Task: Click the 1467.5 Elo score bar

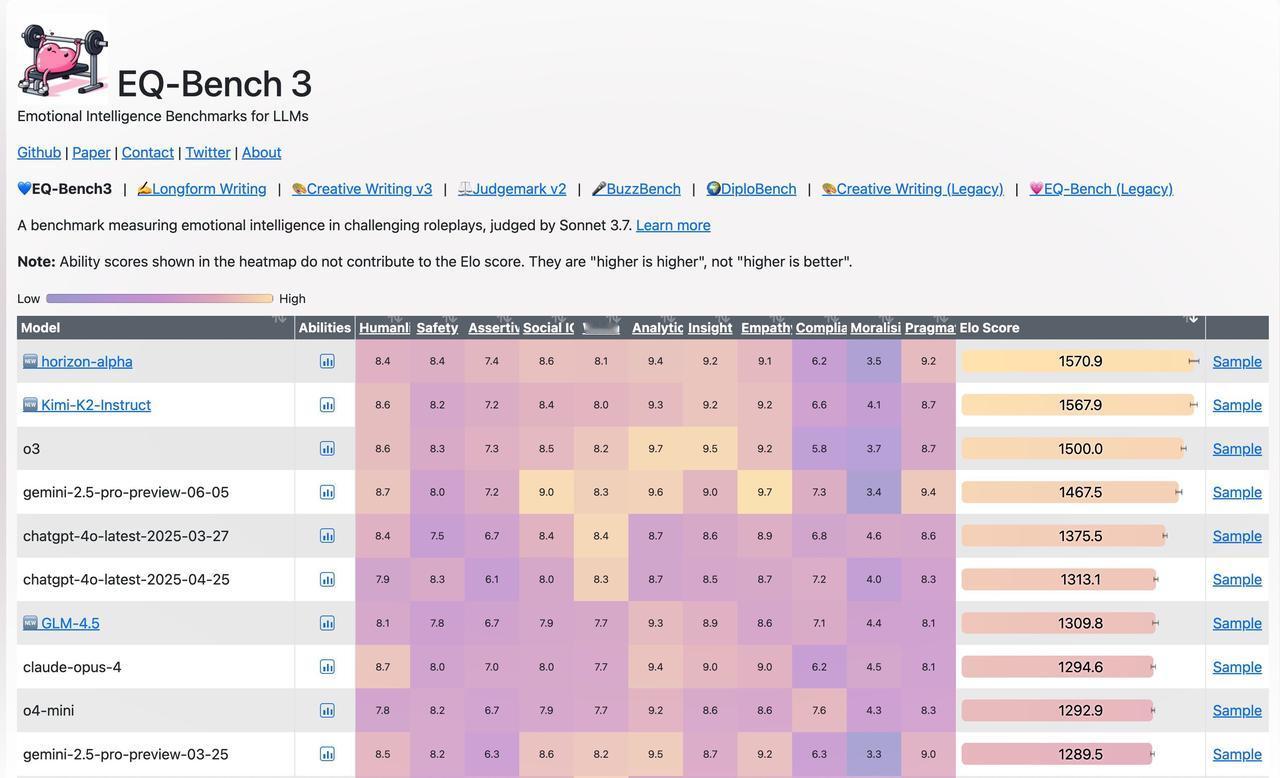Action: coord(1072,492)
